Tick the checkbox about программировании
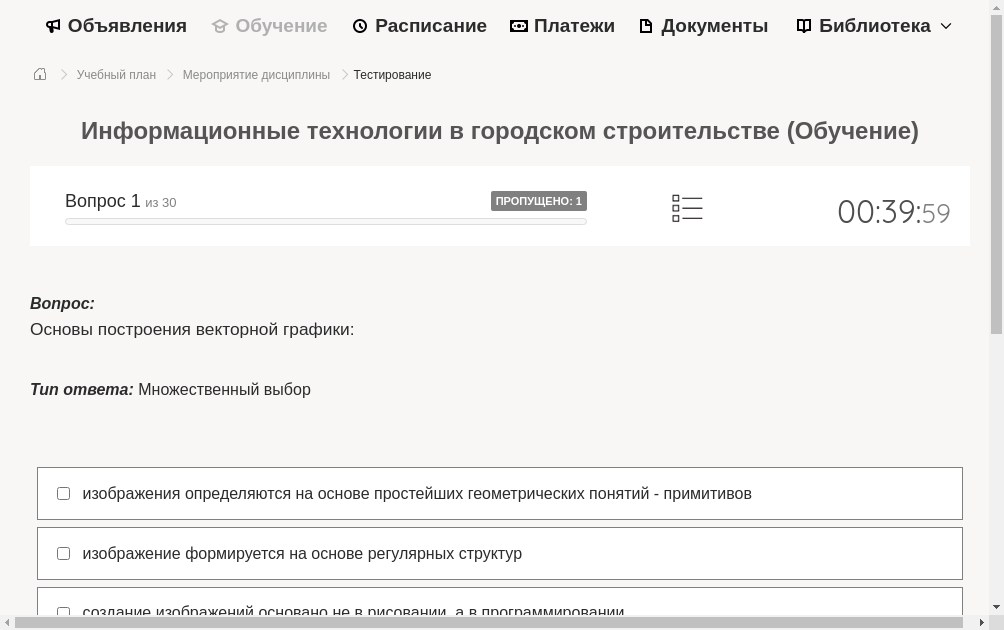Screen dimensions: 1004x630 pos(63,612)
